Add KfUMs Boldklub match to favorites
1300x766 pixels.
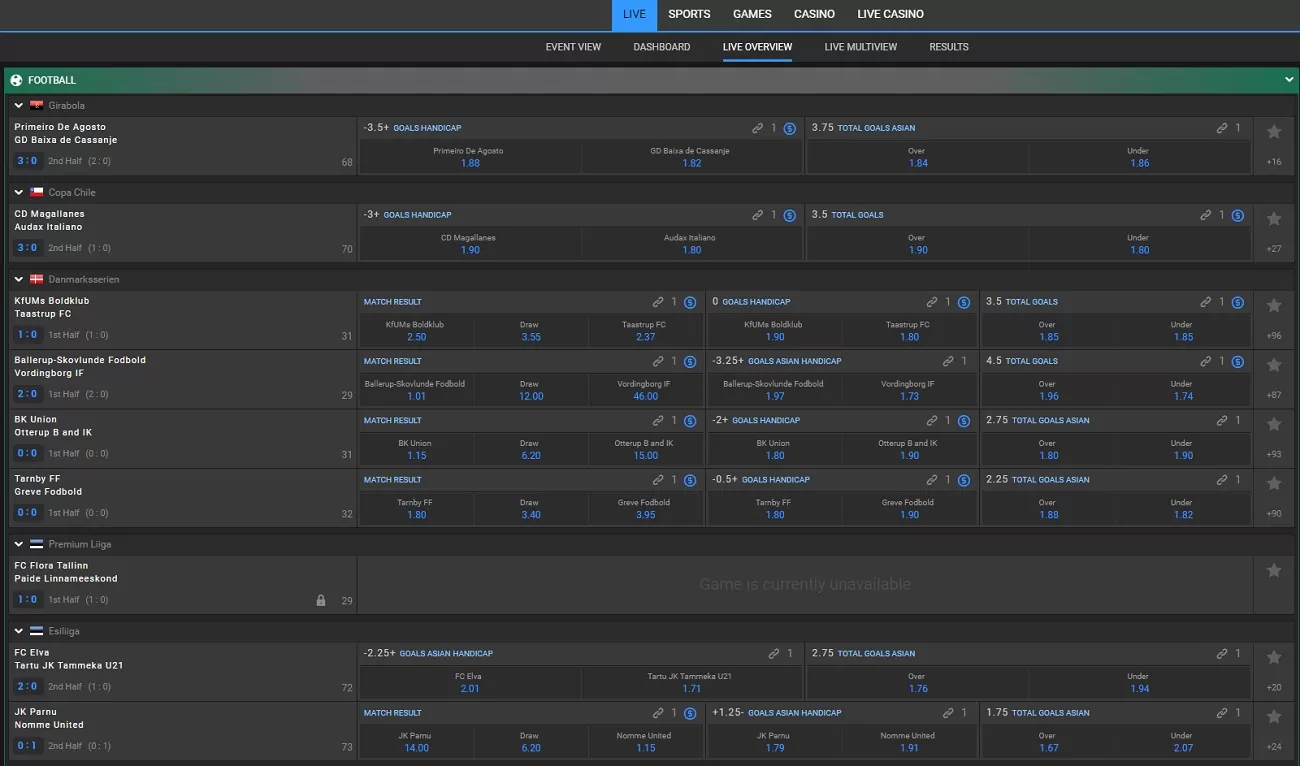[1273, 305]
